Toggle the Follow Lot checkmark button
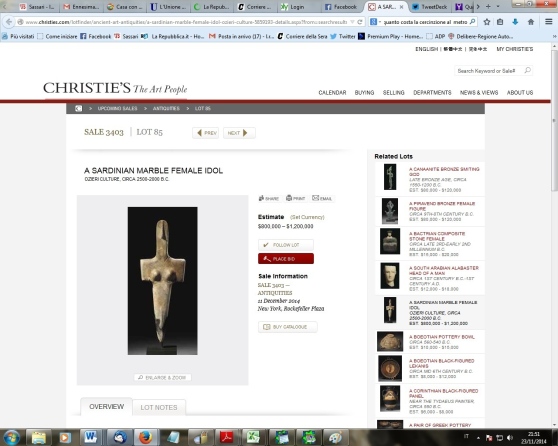 pyautogui.click(x=286, y=245)
